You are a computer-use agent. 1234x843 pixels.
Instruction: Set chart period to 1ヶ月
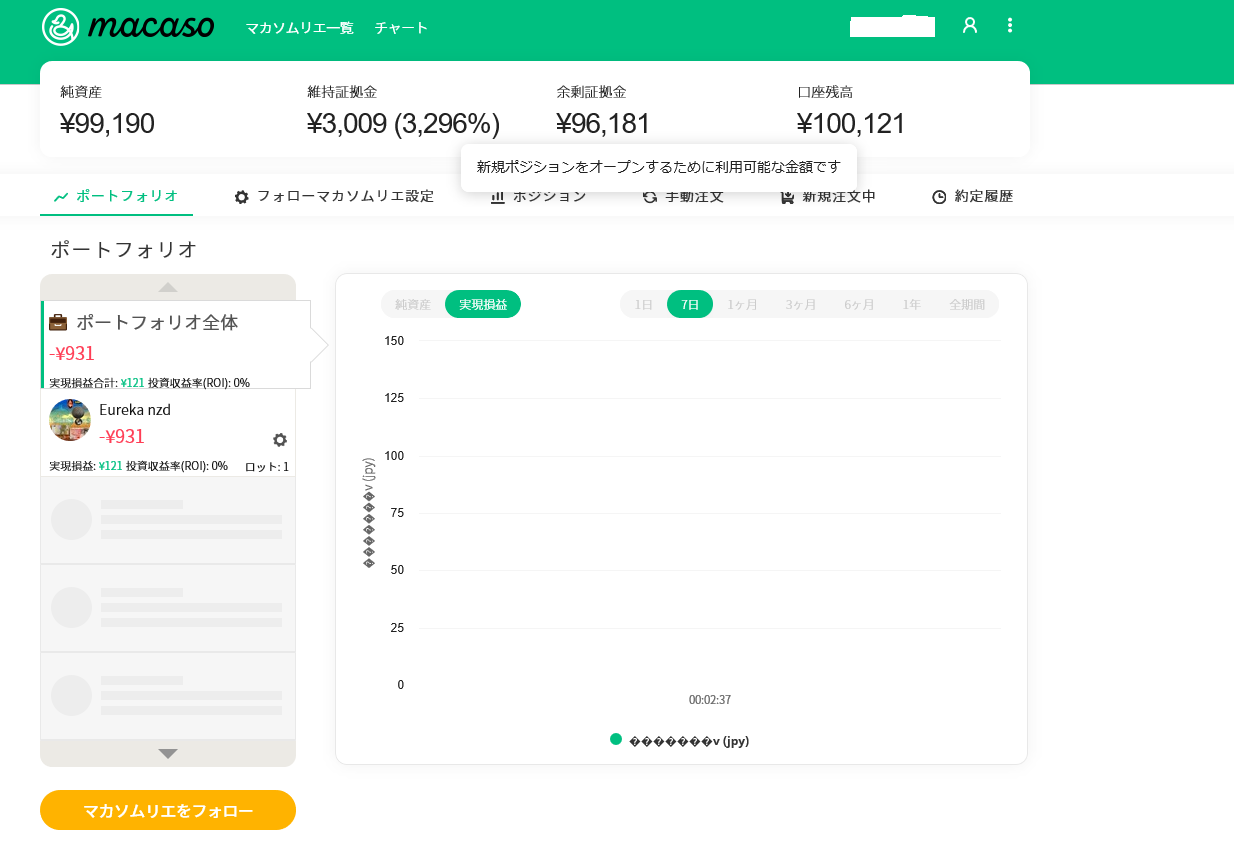[742, 304]
